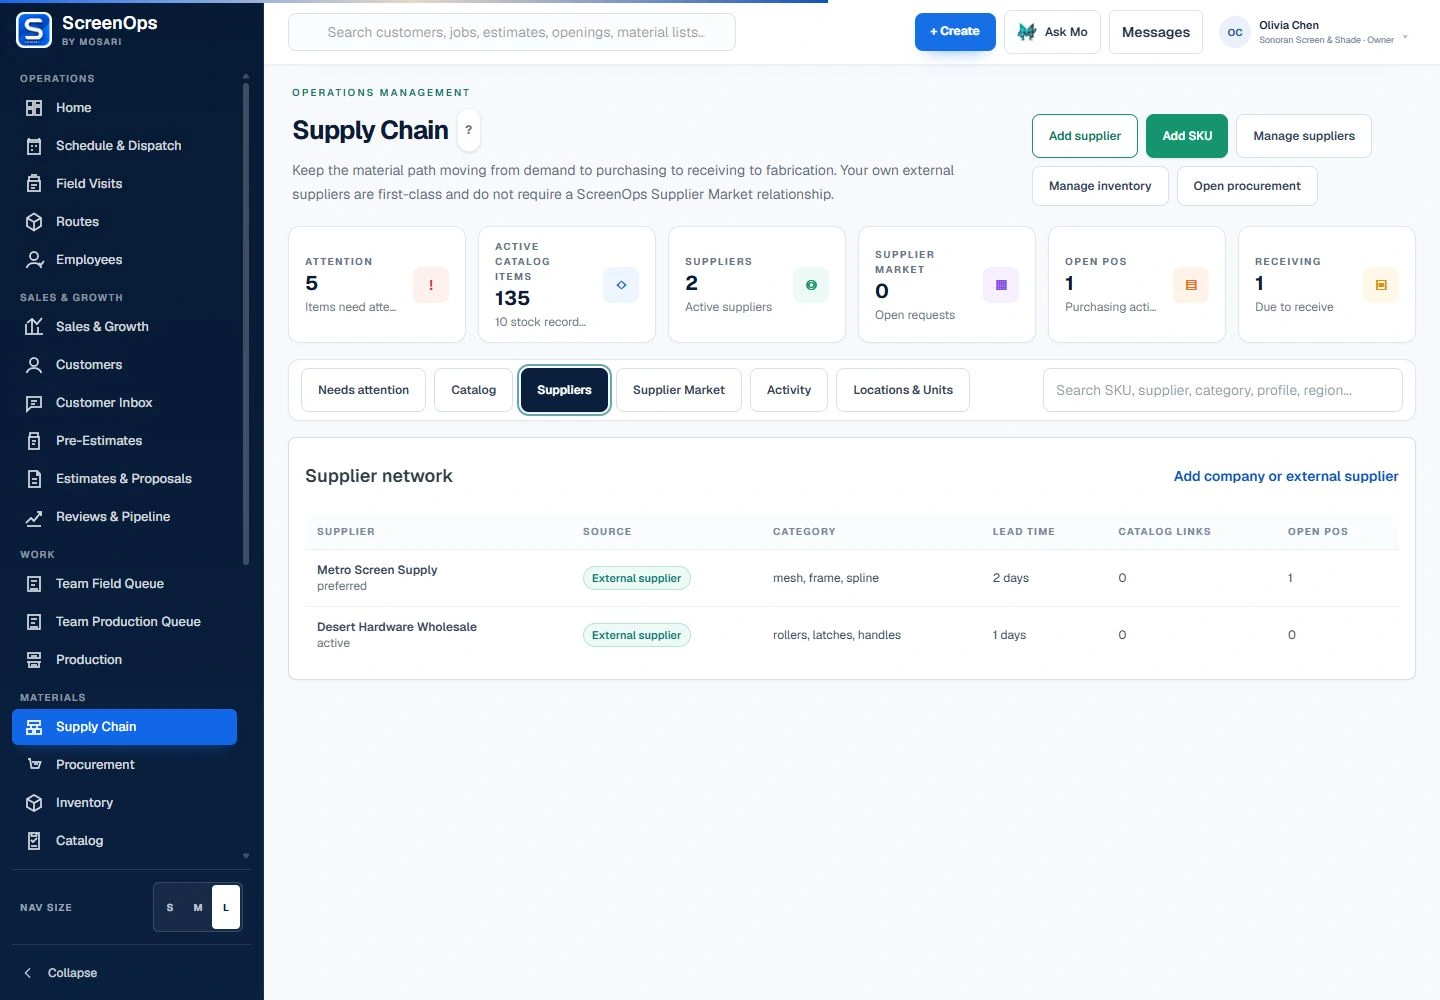Collapse the sidebar navigation
Image resolution: width=1440 pixels, height=1000 pixels.
62,973
